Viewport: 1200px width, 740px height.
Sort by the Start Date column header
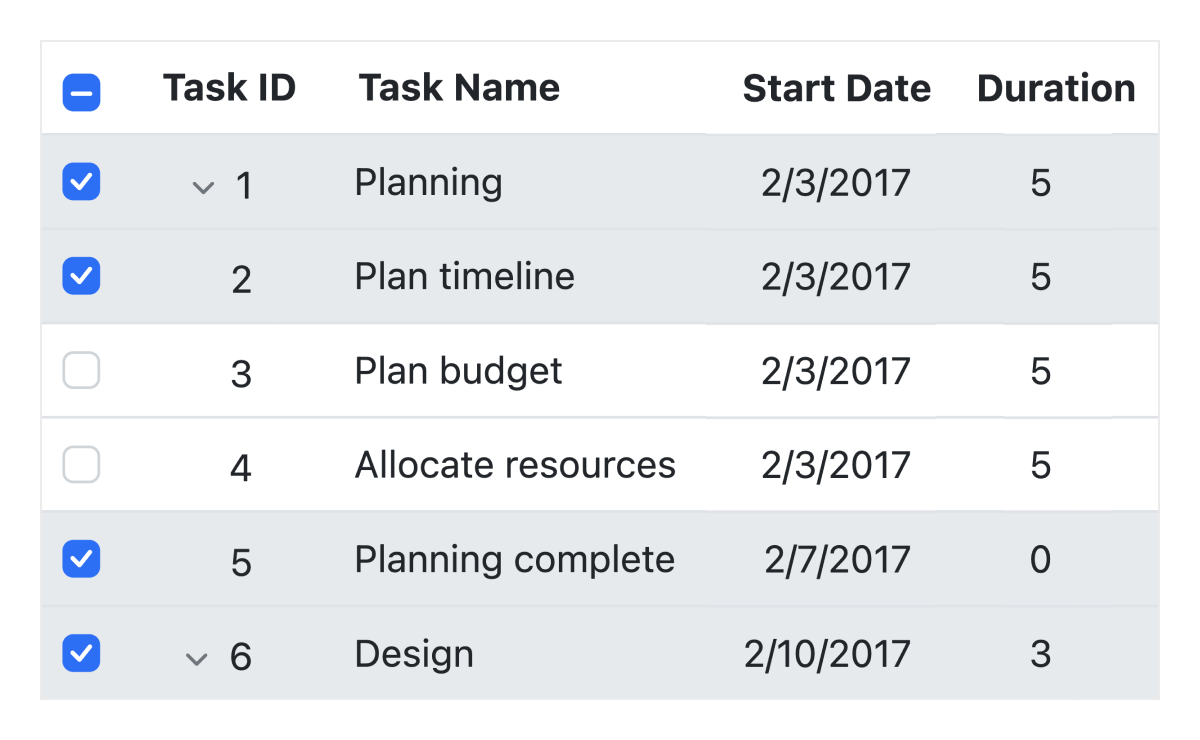[x=836, y=89]
